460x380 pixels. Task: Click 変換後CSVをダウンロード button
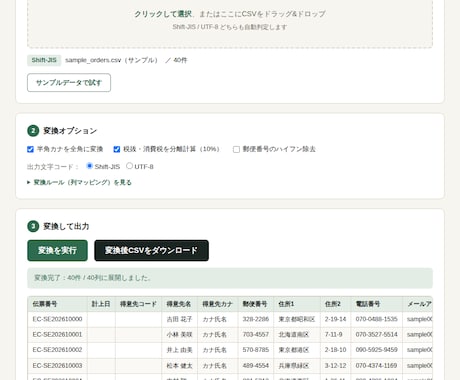click(x=151, y=250)
